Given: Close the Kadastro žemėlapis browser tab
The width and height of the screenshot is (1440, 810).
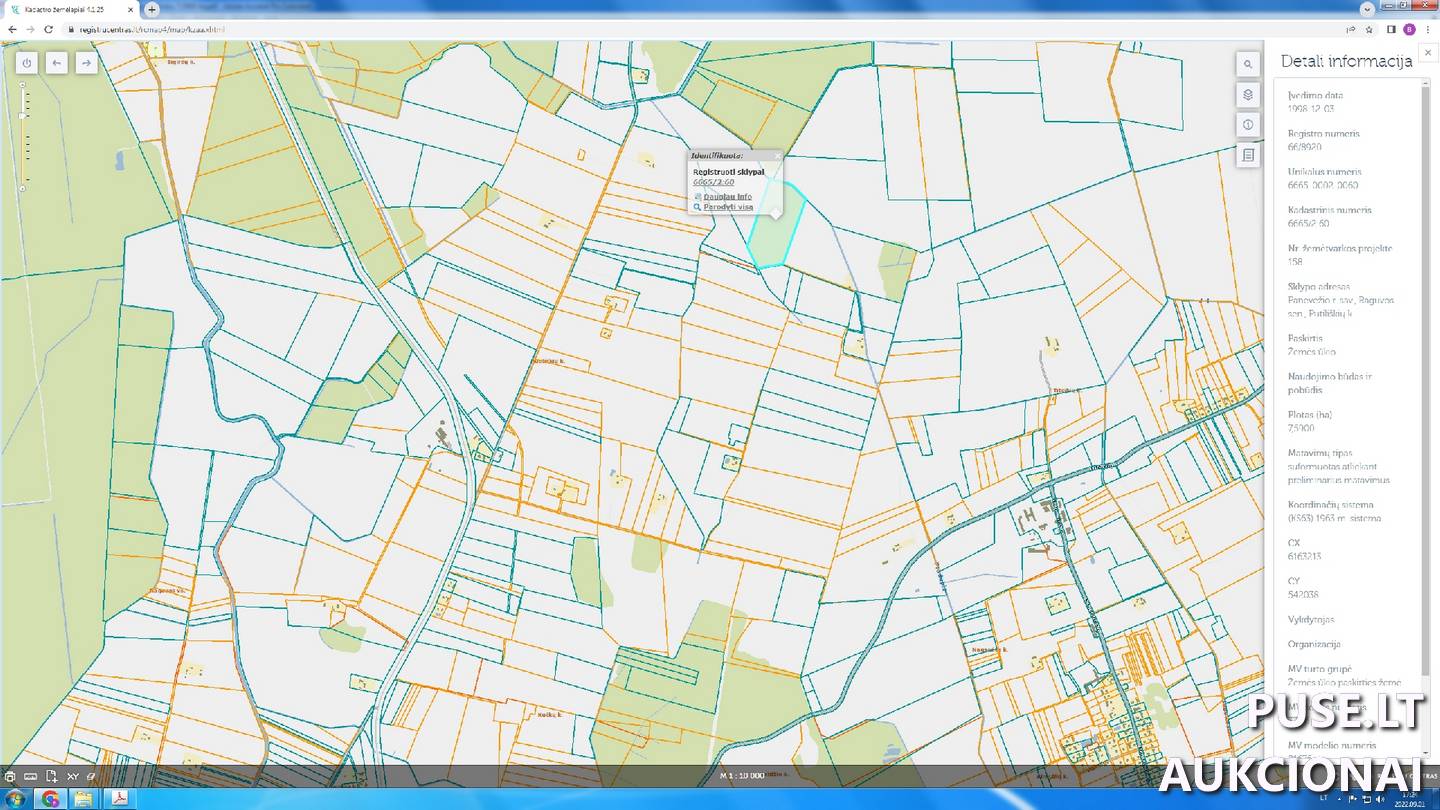Looking at the screenshot, I should (x=130, y=9).
